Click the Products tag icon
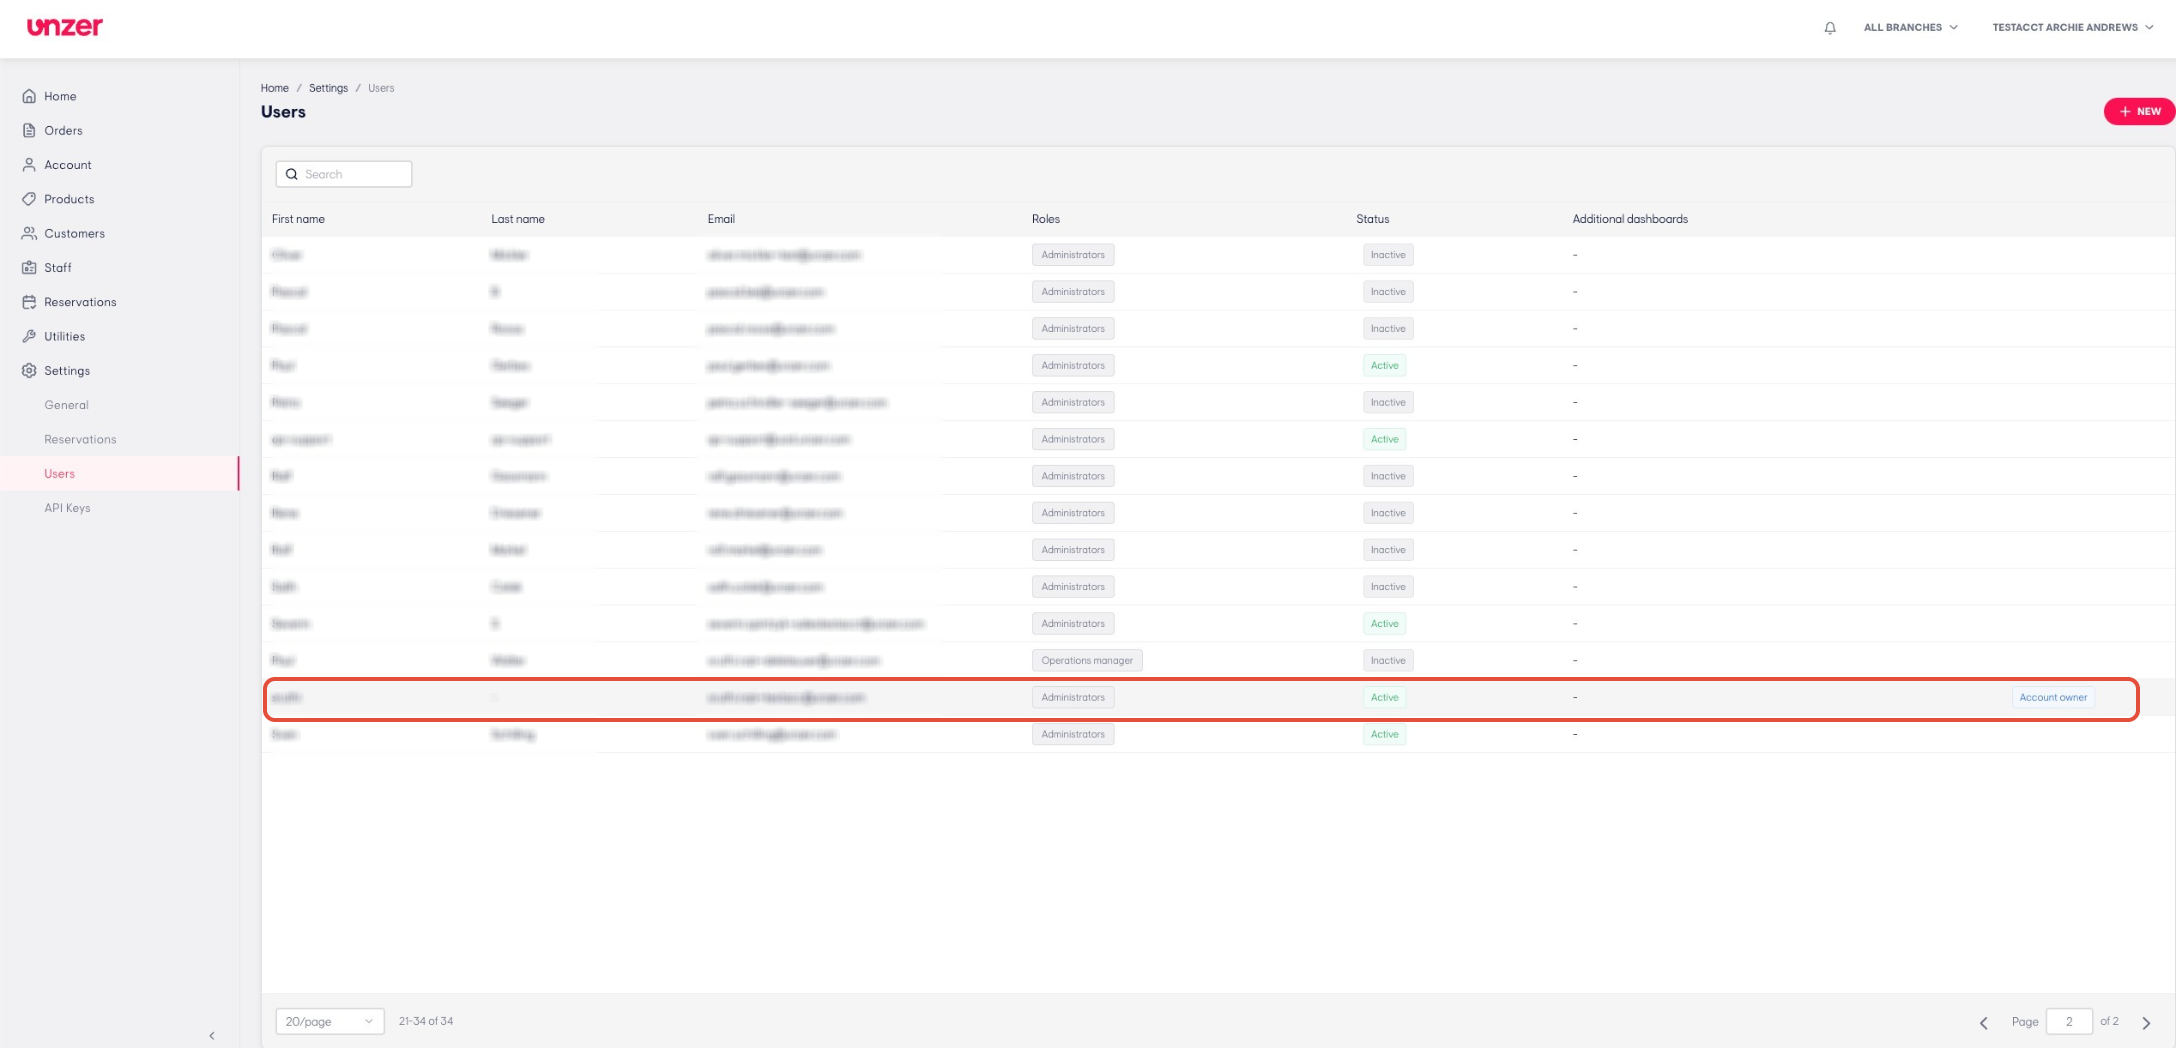The image size is (2176, 1048). [29, 199]
